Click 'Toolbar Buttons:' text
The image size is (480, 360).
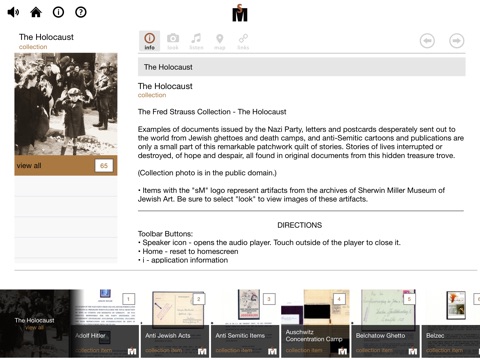point(165,234)
